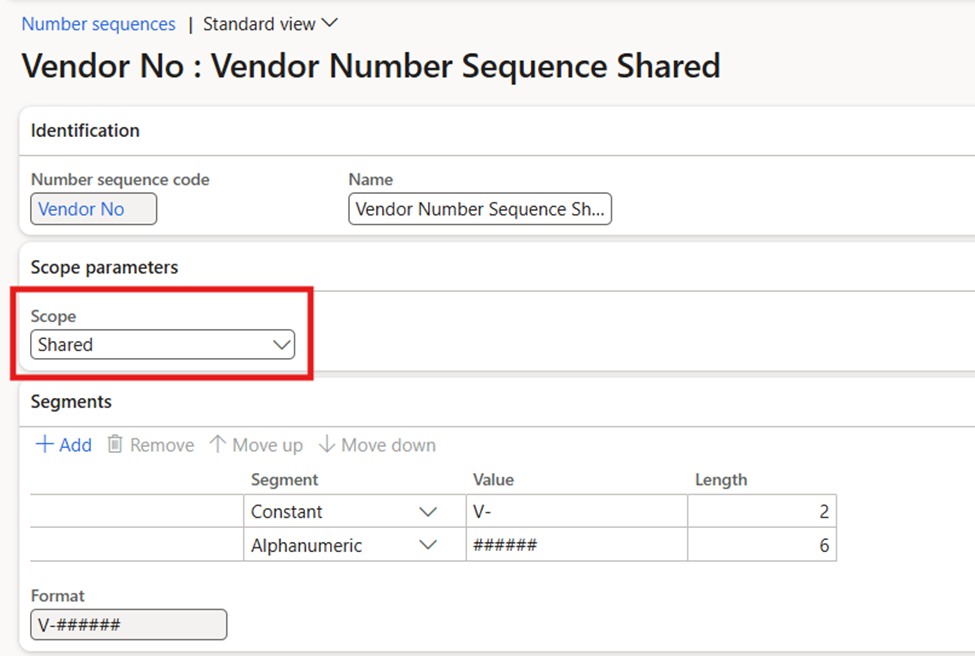Expand the Standard view chevron

(329, 23)
